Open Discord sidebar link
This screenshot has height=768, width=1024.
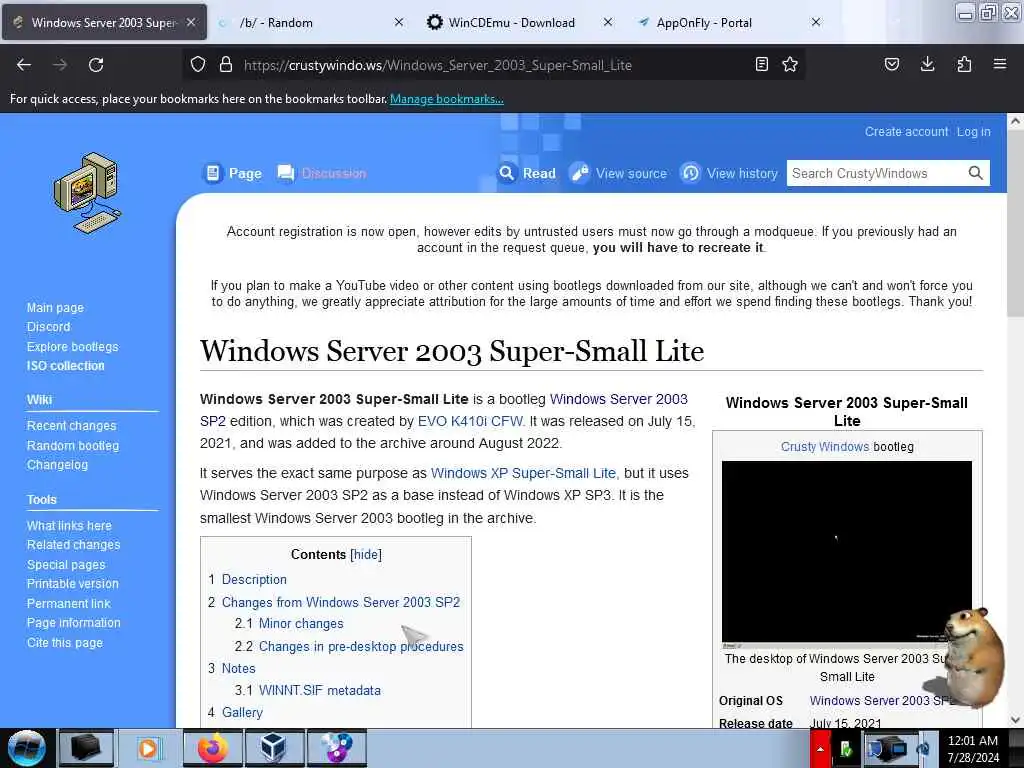48,327
